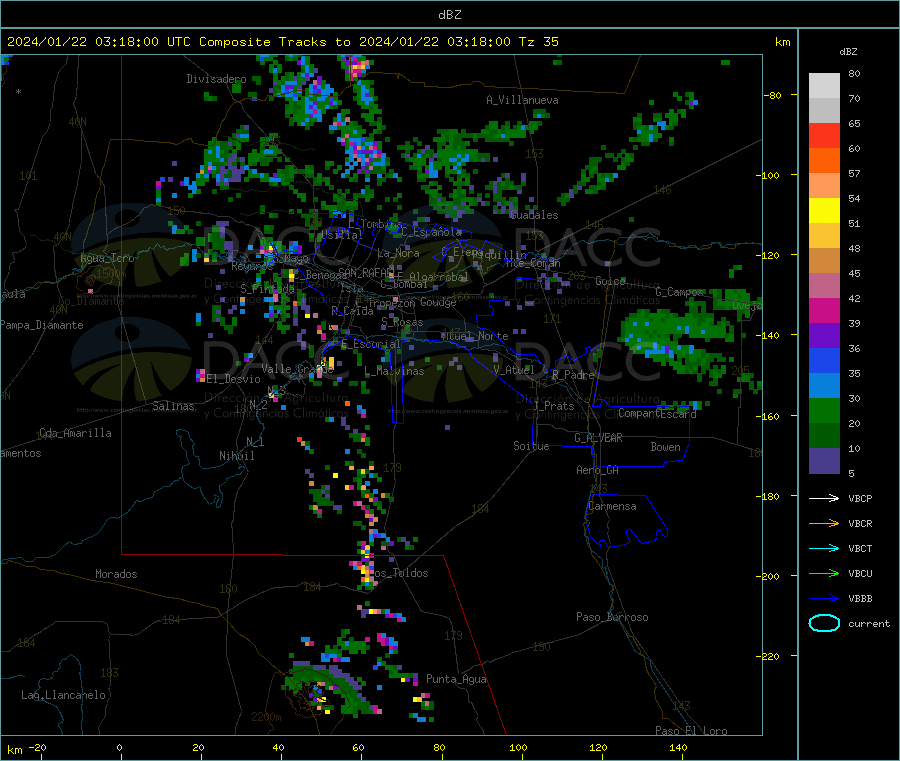The width and height of the screenshot is (900, 761).
Task: Pick the bright green 20–30 dBZ swatch
Action: pyautogui.click(x=824, y=410)
